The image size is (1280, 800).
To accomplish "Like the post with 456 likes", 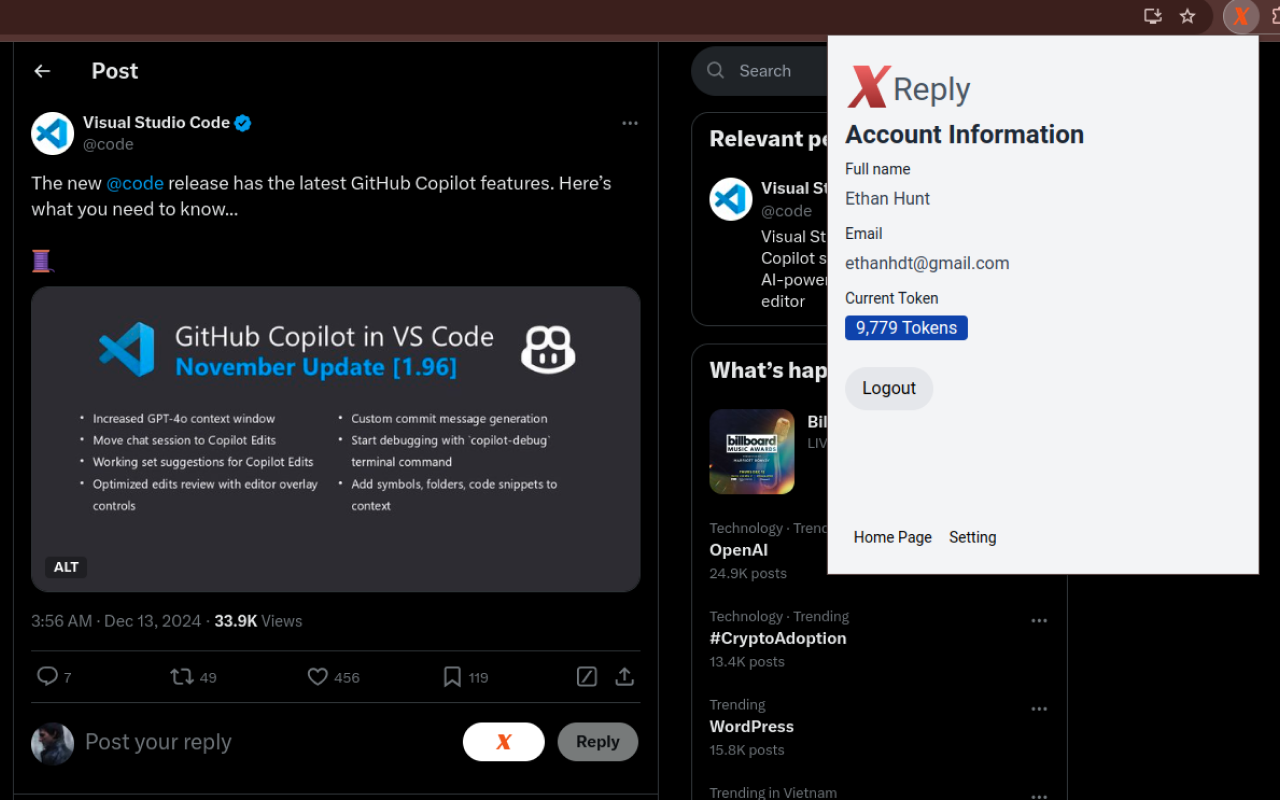I will (x=318, y=677).
